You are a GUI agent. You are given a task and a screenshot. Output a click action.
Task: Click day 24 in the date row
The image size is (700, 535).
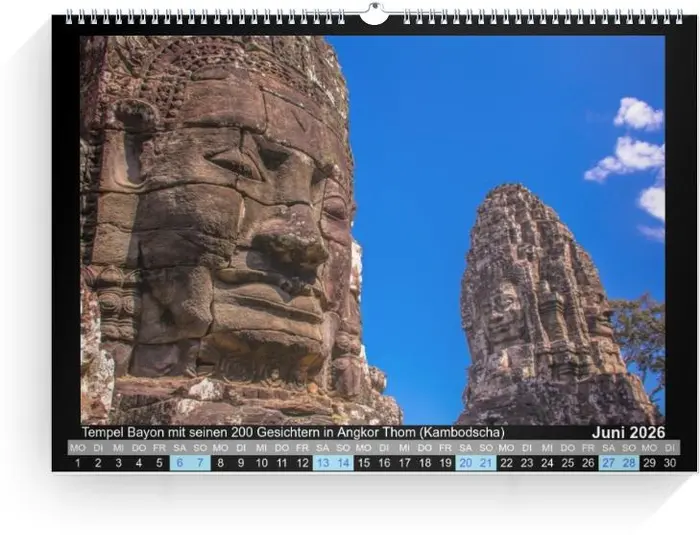(547, 463)
